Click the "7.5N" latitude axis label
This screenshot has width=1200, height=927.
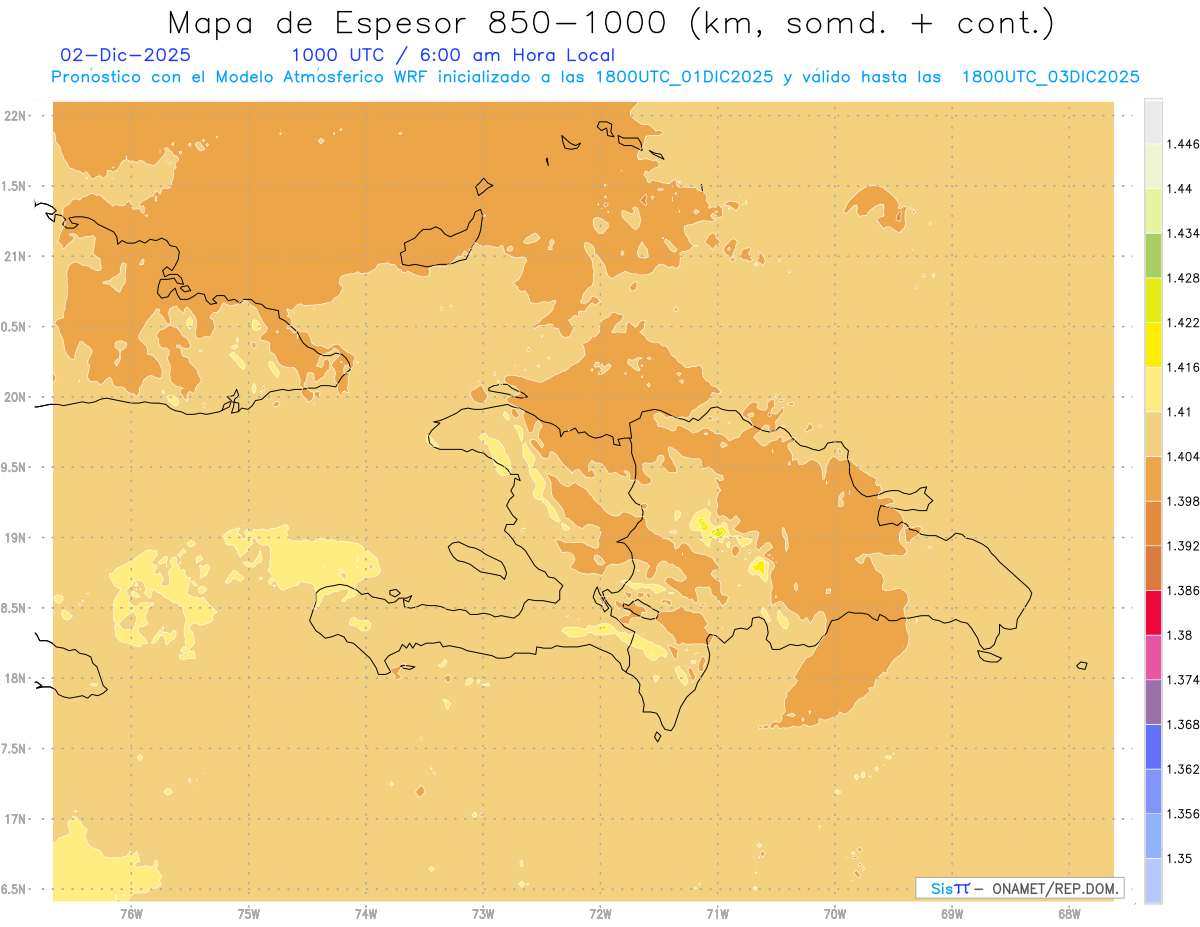click(x=14, y=749)
